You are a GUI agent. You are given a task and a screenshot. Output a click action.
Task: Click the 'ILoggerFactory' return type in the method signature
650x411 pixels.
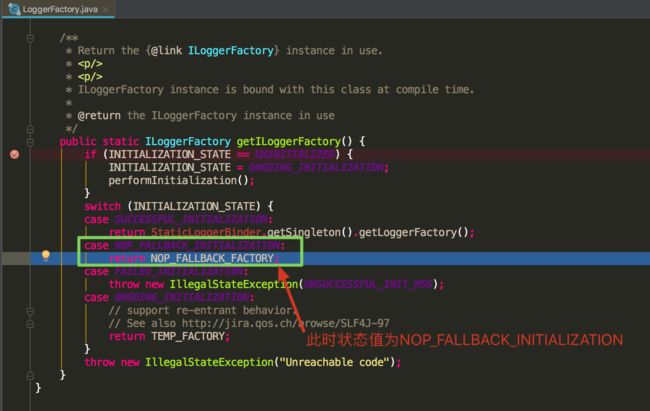188,141
